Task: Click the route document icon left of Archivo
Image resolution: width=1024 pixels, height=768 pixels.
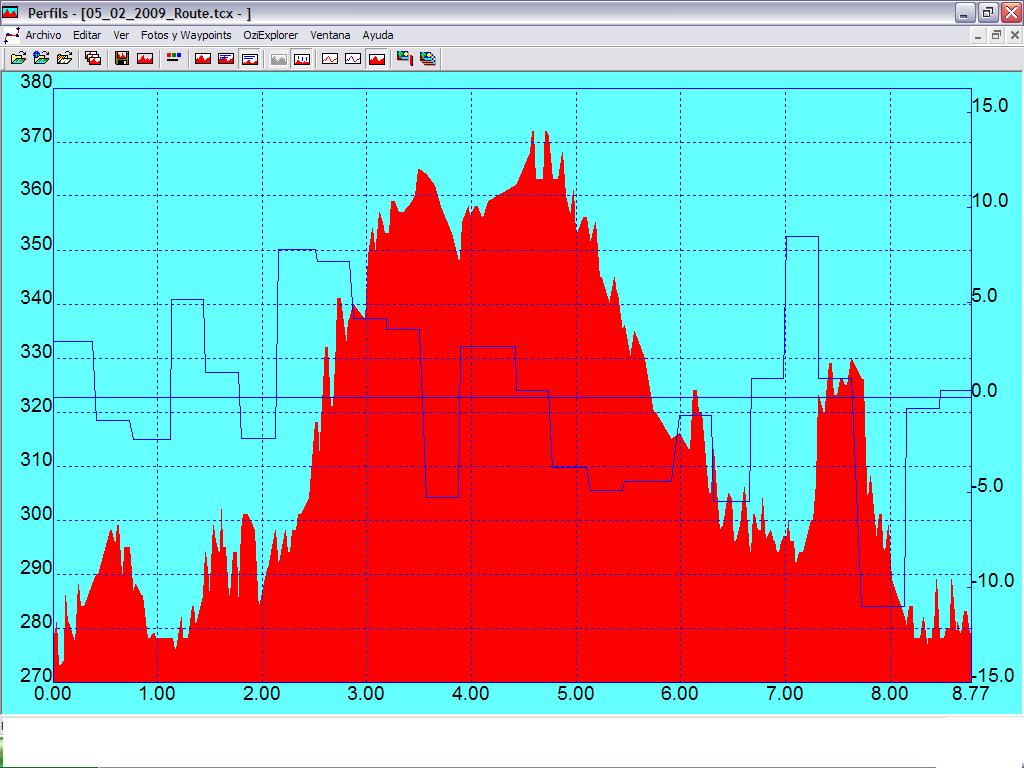Action: pyautogui.click(x=12, y=35)
